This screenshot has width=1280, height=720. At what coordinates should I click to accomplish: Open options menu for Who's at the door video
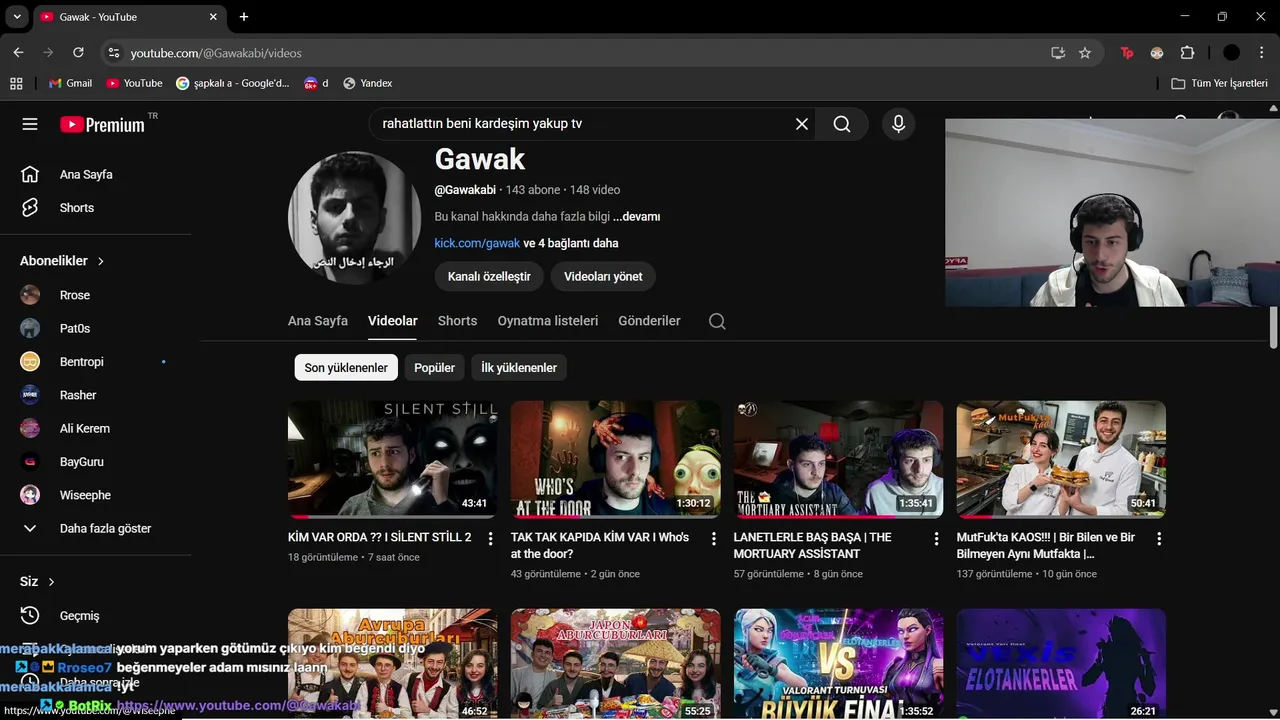(713, 538)
